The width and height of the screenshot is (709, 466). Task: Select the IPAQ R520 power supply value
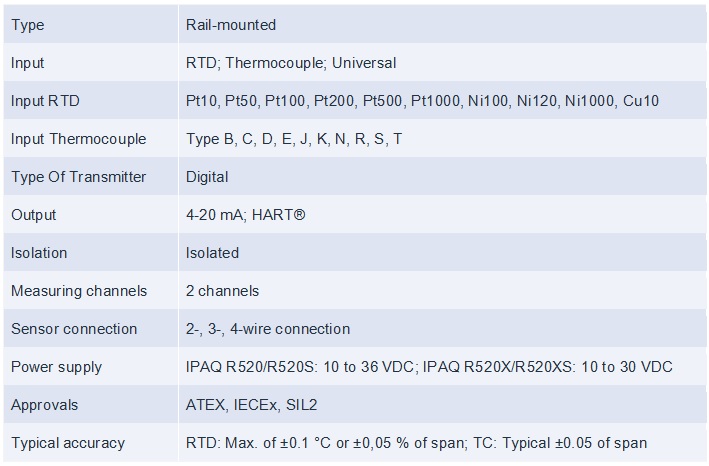pos(429,367)
